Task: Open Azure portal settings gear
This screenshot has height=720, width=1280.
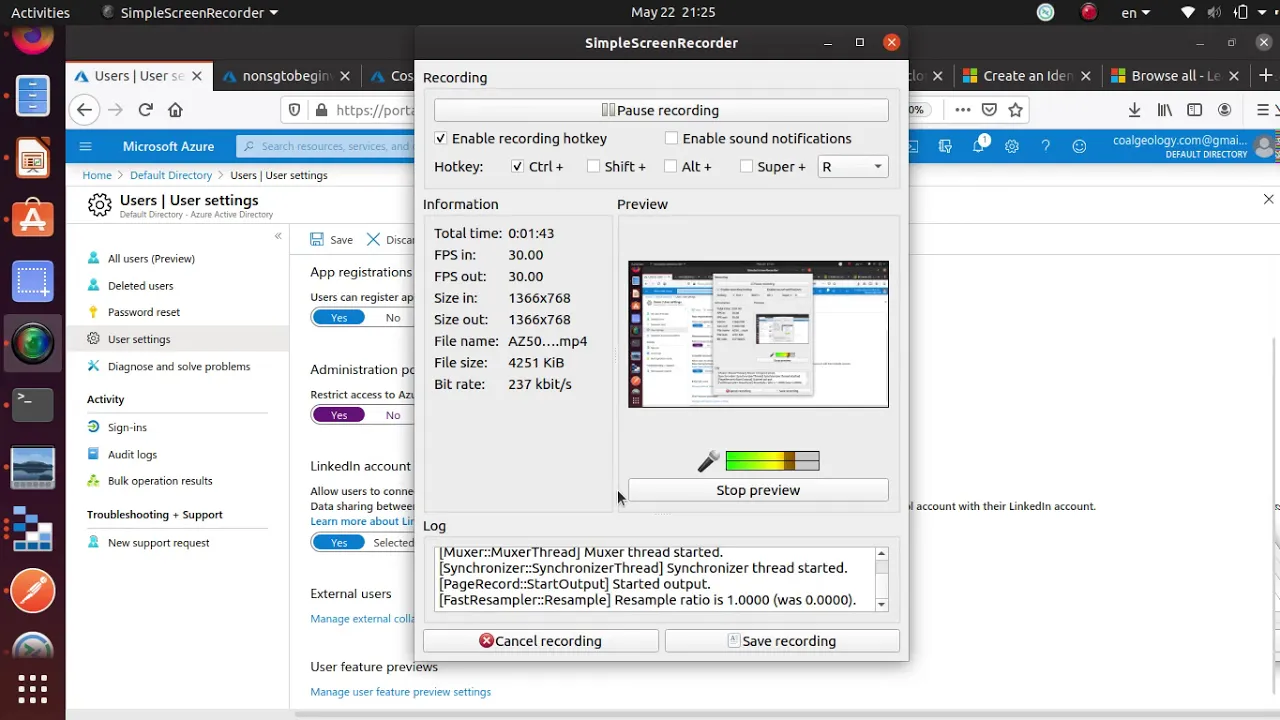Action: pyautogui.click(x=1012, y=146)
